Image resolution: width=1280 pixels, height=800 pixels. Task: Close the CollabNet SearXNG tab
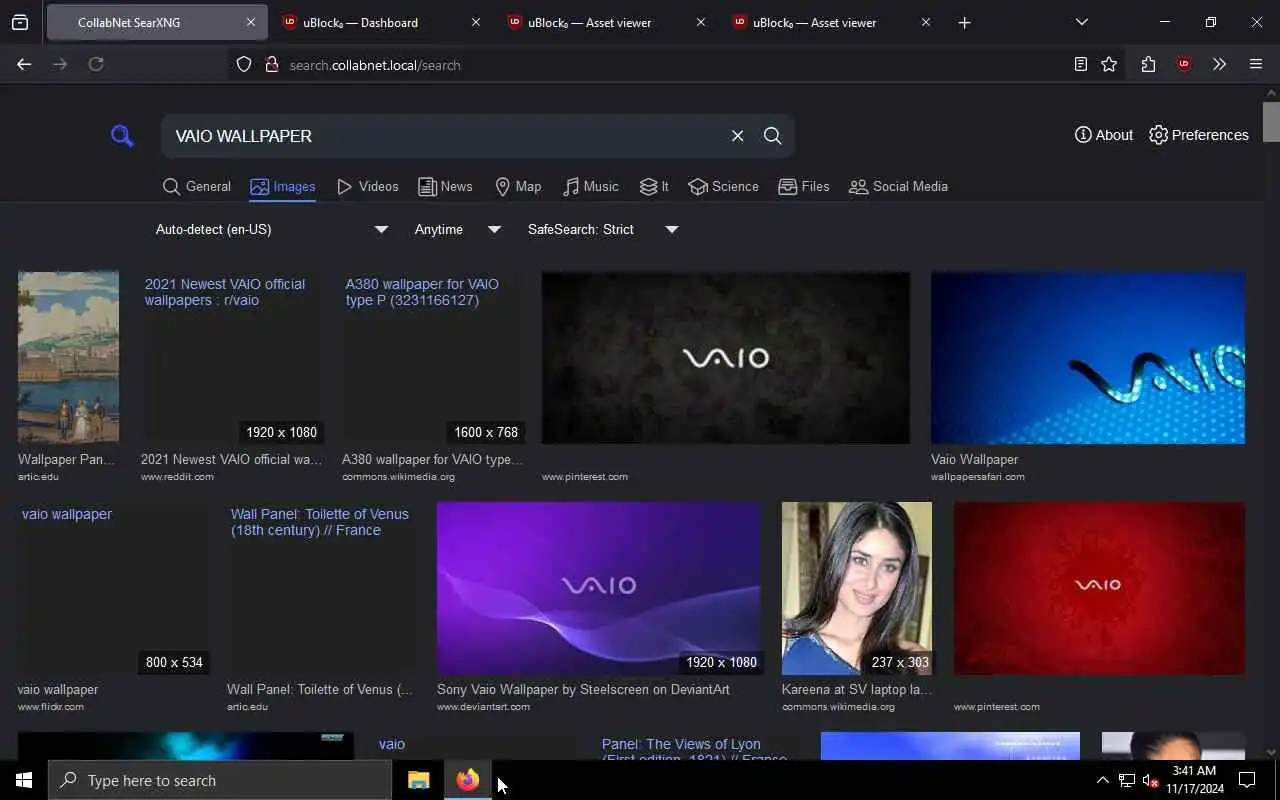tap(250, 22)
